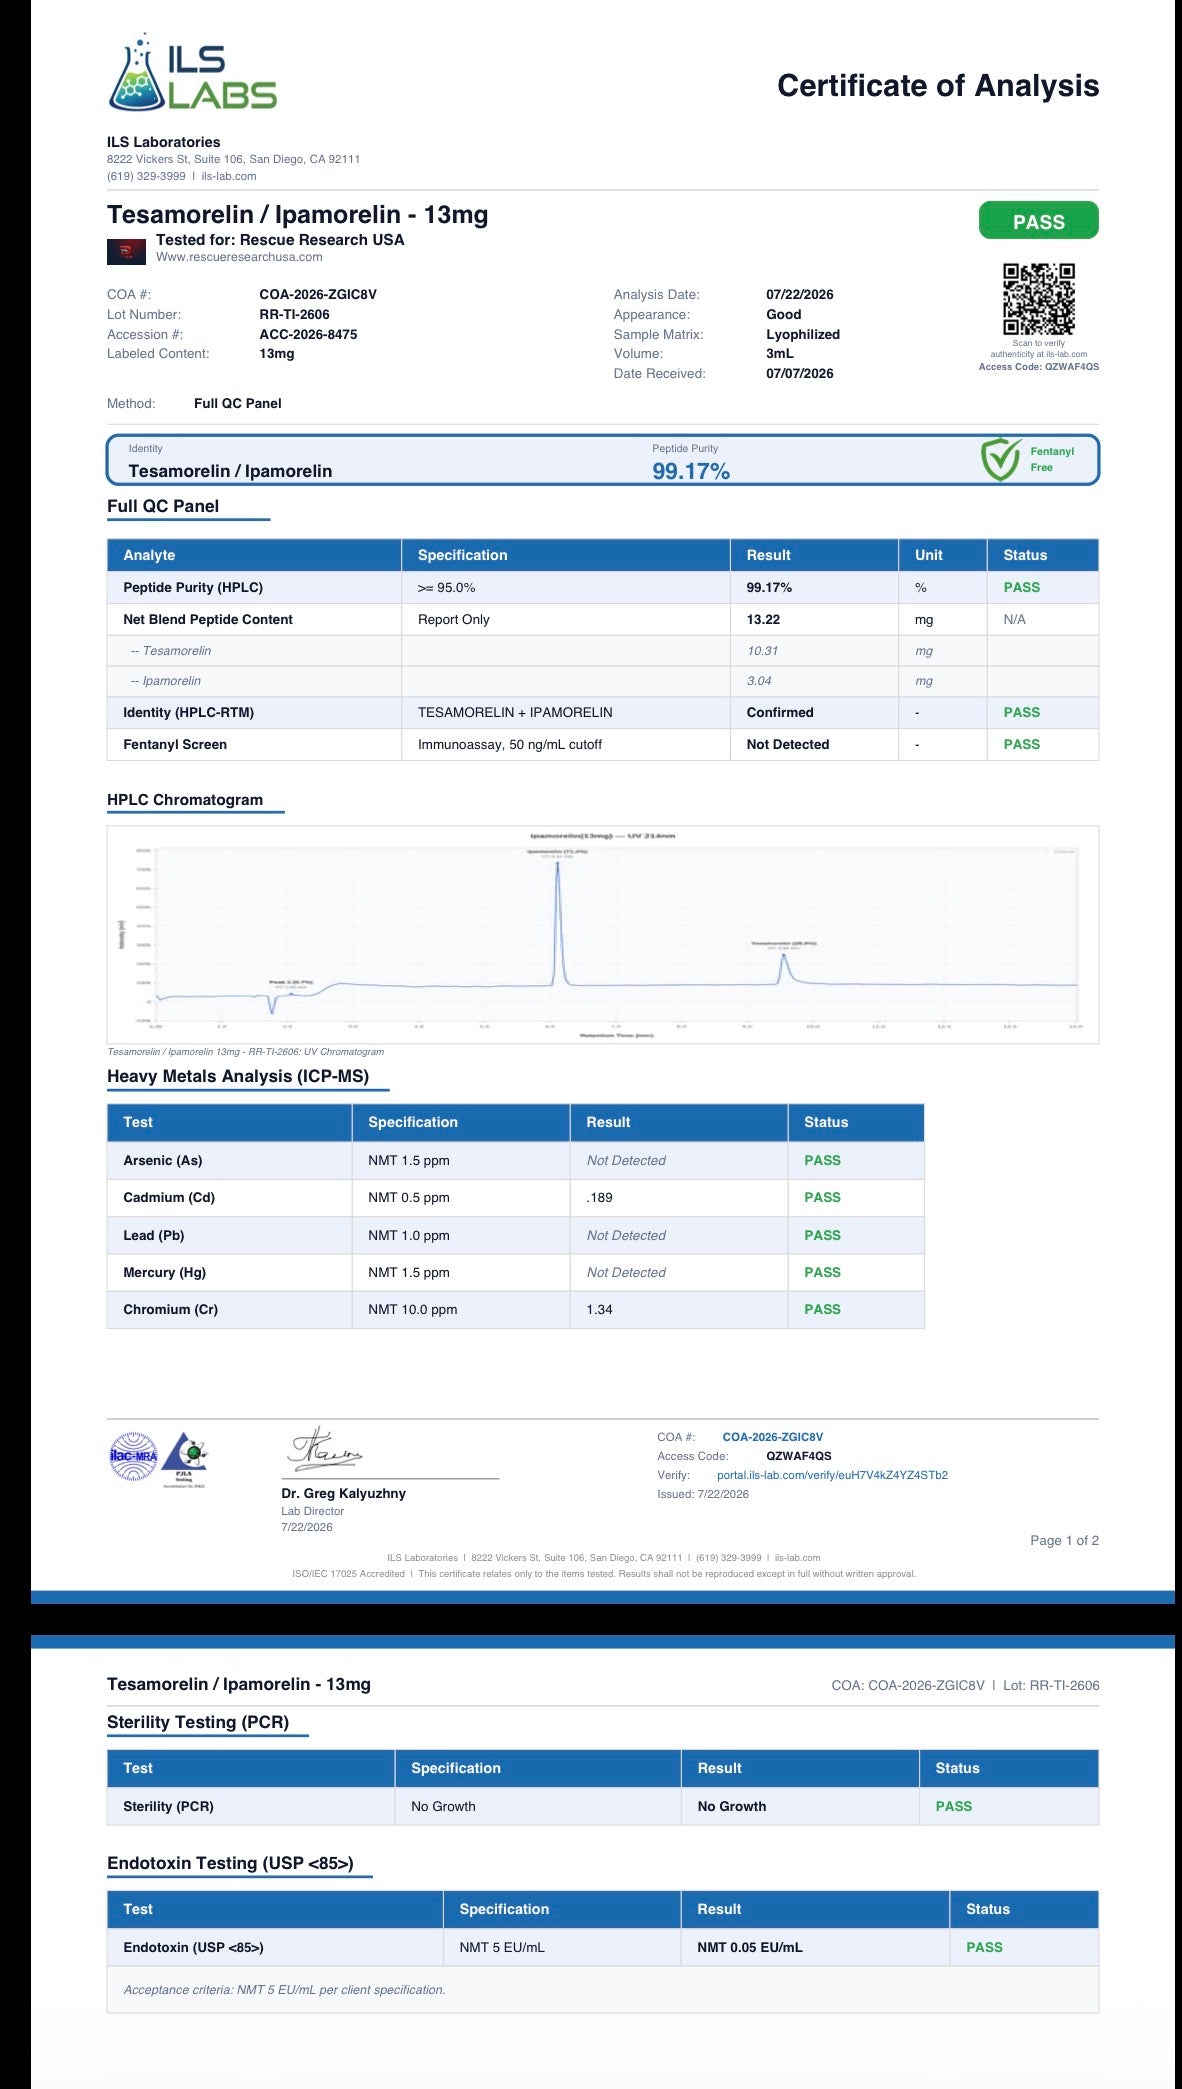Click the Rescue Research USA logo thumbnail
The image size is (1182, 2089).
coord(126,251)
